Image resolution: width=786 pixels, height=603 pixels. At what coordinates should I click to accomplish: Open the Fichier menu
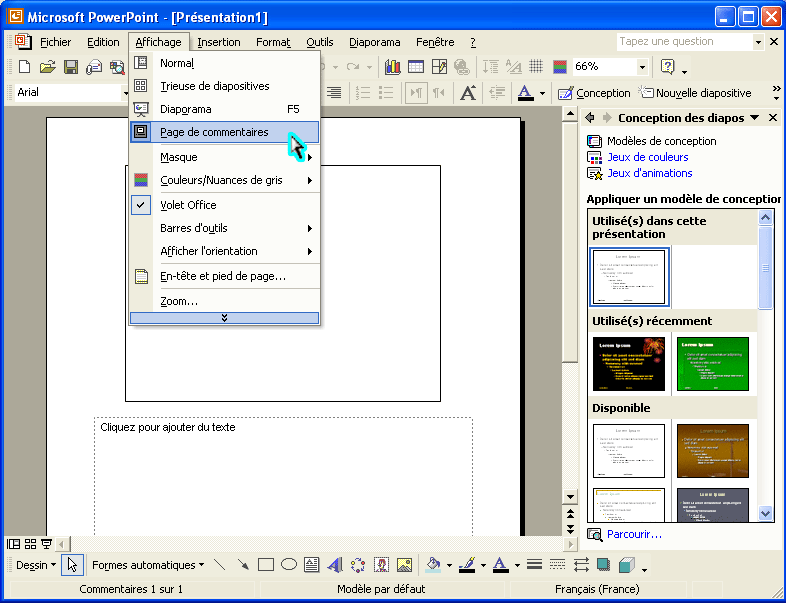click(56, 42)
